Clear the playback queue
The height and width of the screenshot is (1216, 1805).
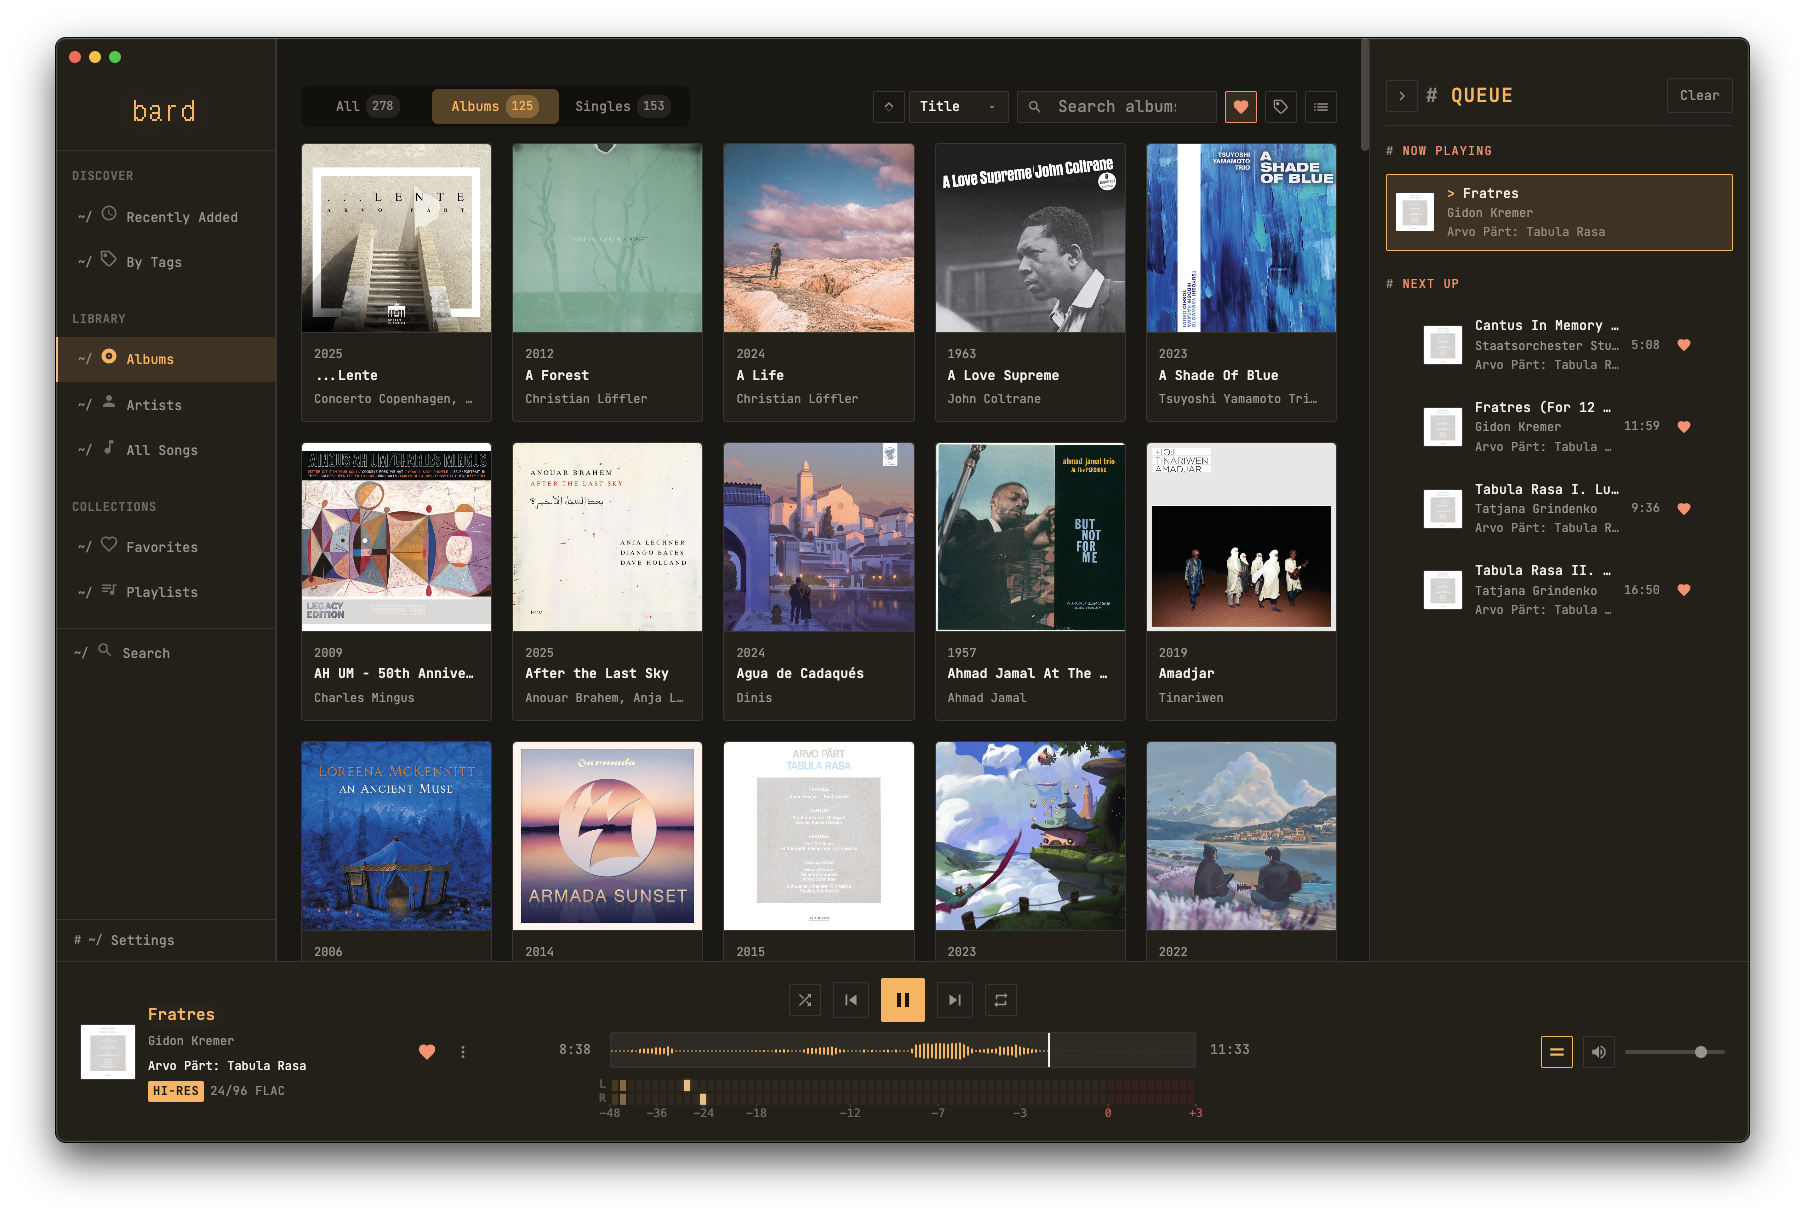(1699, 95)
